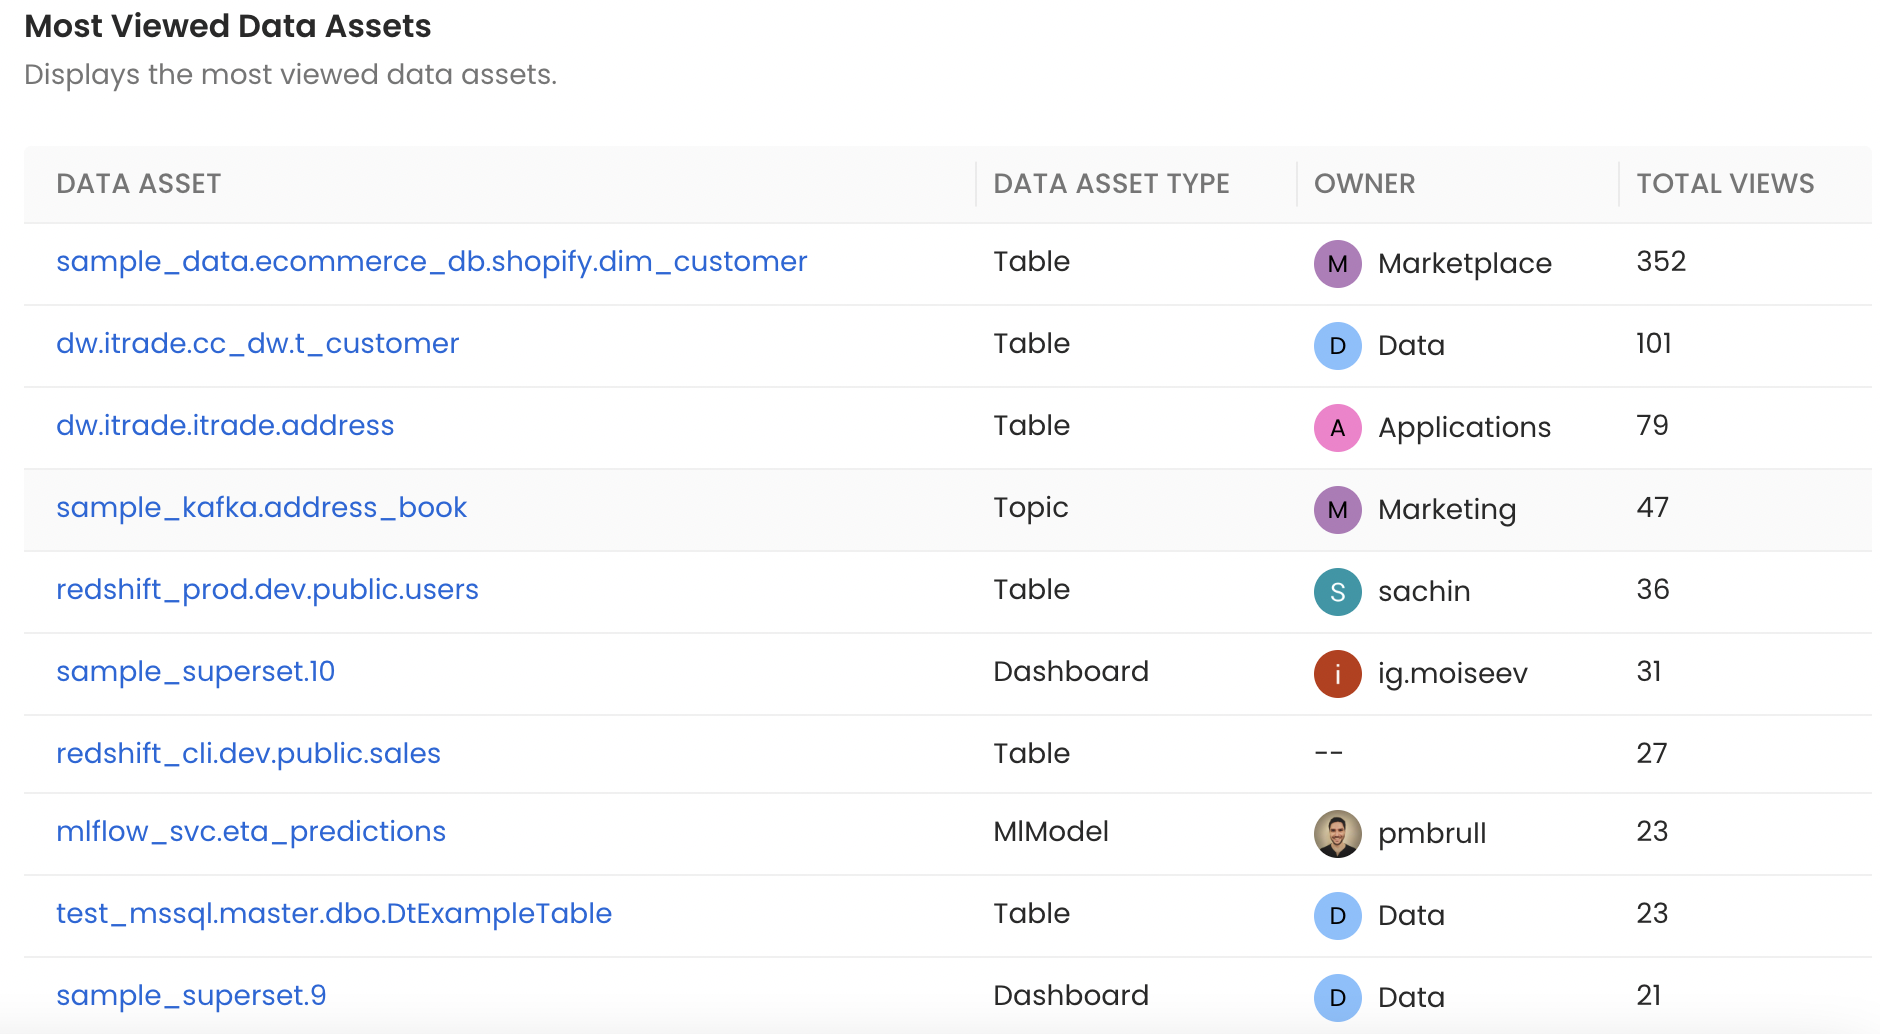Select the Applications owner avatar icon
Image resolution: width=1880 pixels, height=1034 pixels.
[1337, 428]
